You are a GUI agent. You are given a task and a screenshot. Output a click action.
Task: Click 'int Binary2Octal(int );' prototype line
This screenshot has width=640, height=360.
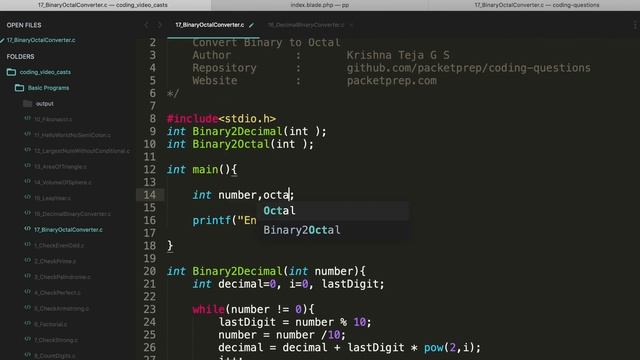tap(240, 144)
